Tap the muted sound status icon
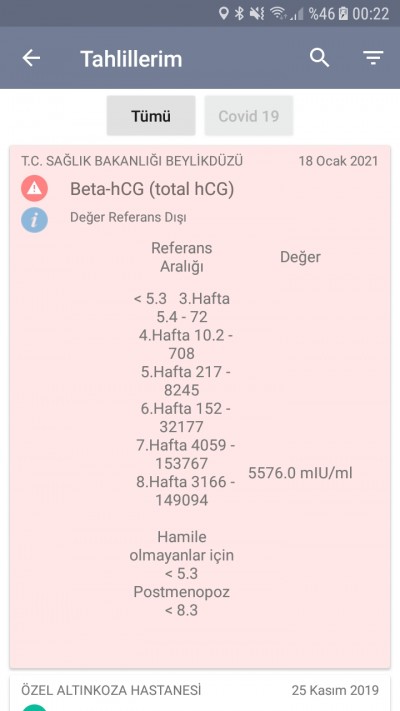 point(257,13)
